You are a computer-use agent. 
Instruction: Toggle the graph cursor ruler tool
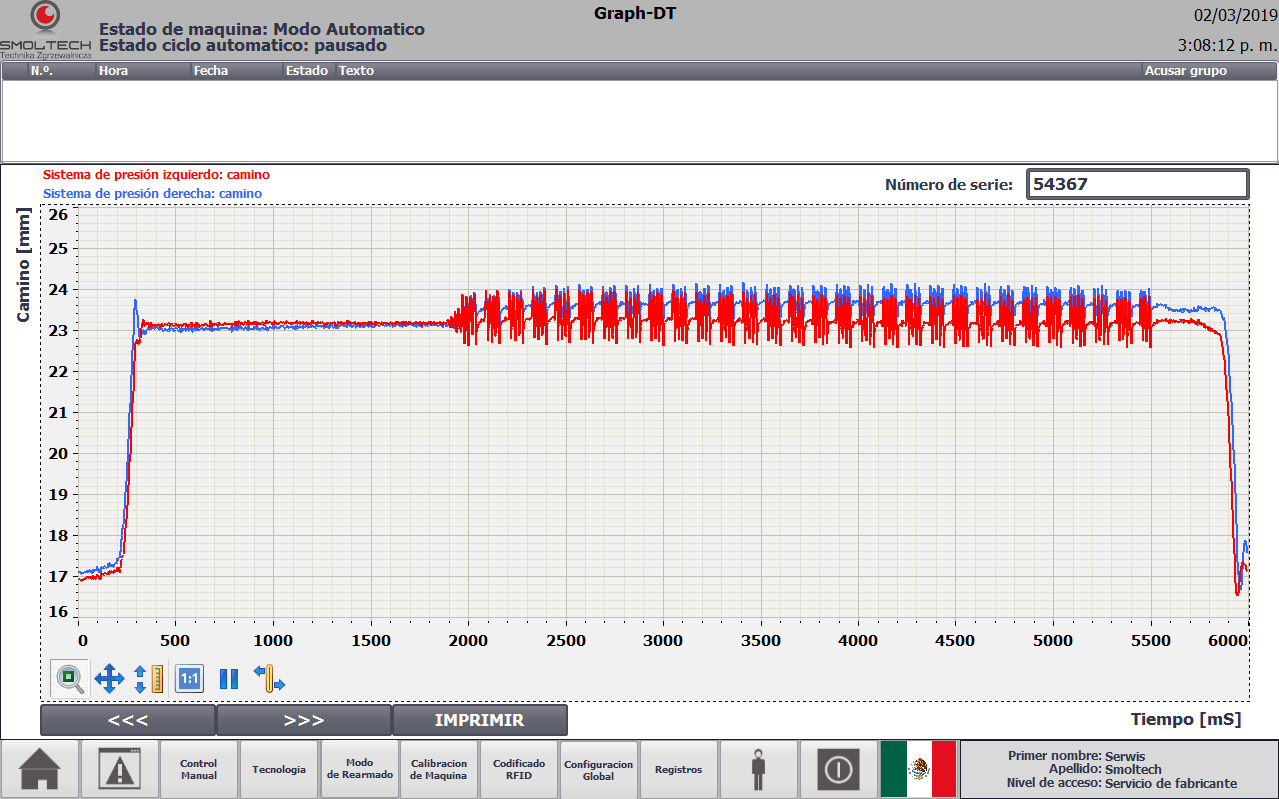pyautogui.click(x=269, y=679)
